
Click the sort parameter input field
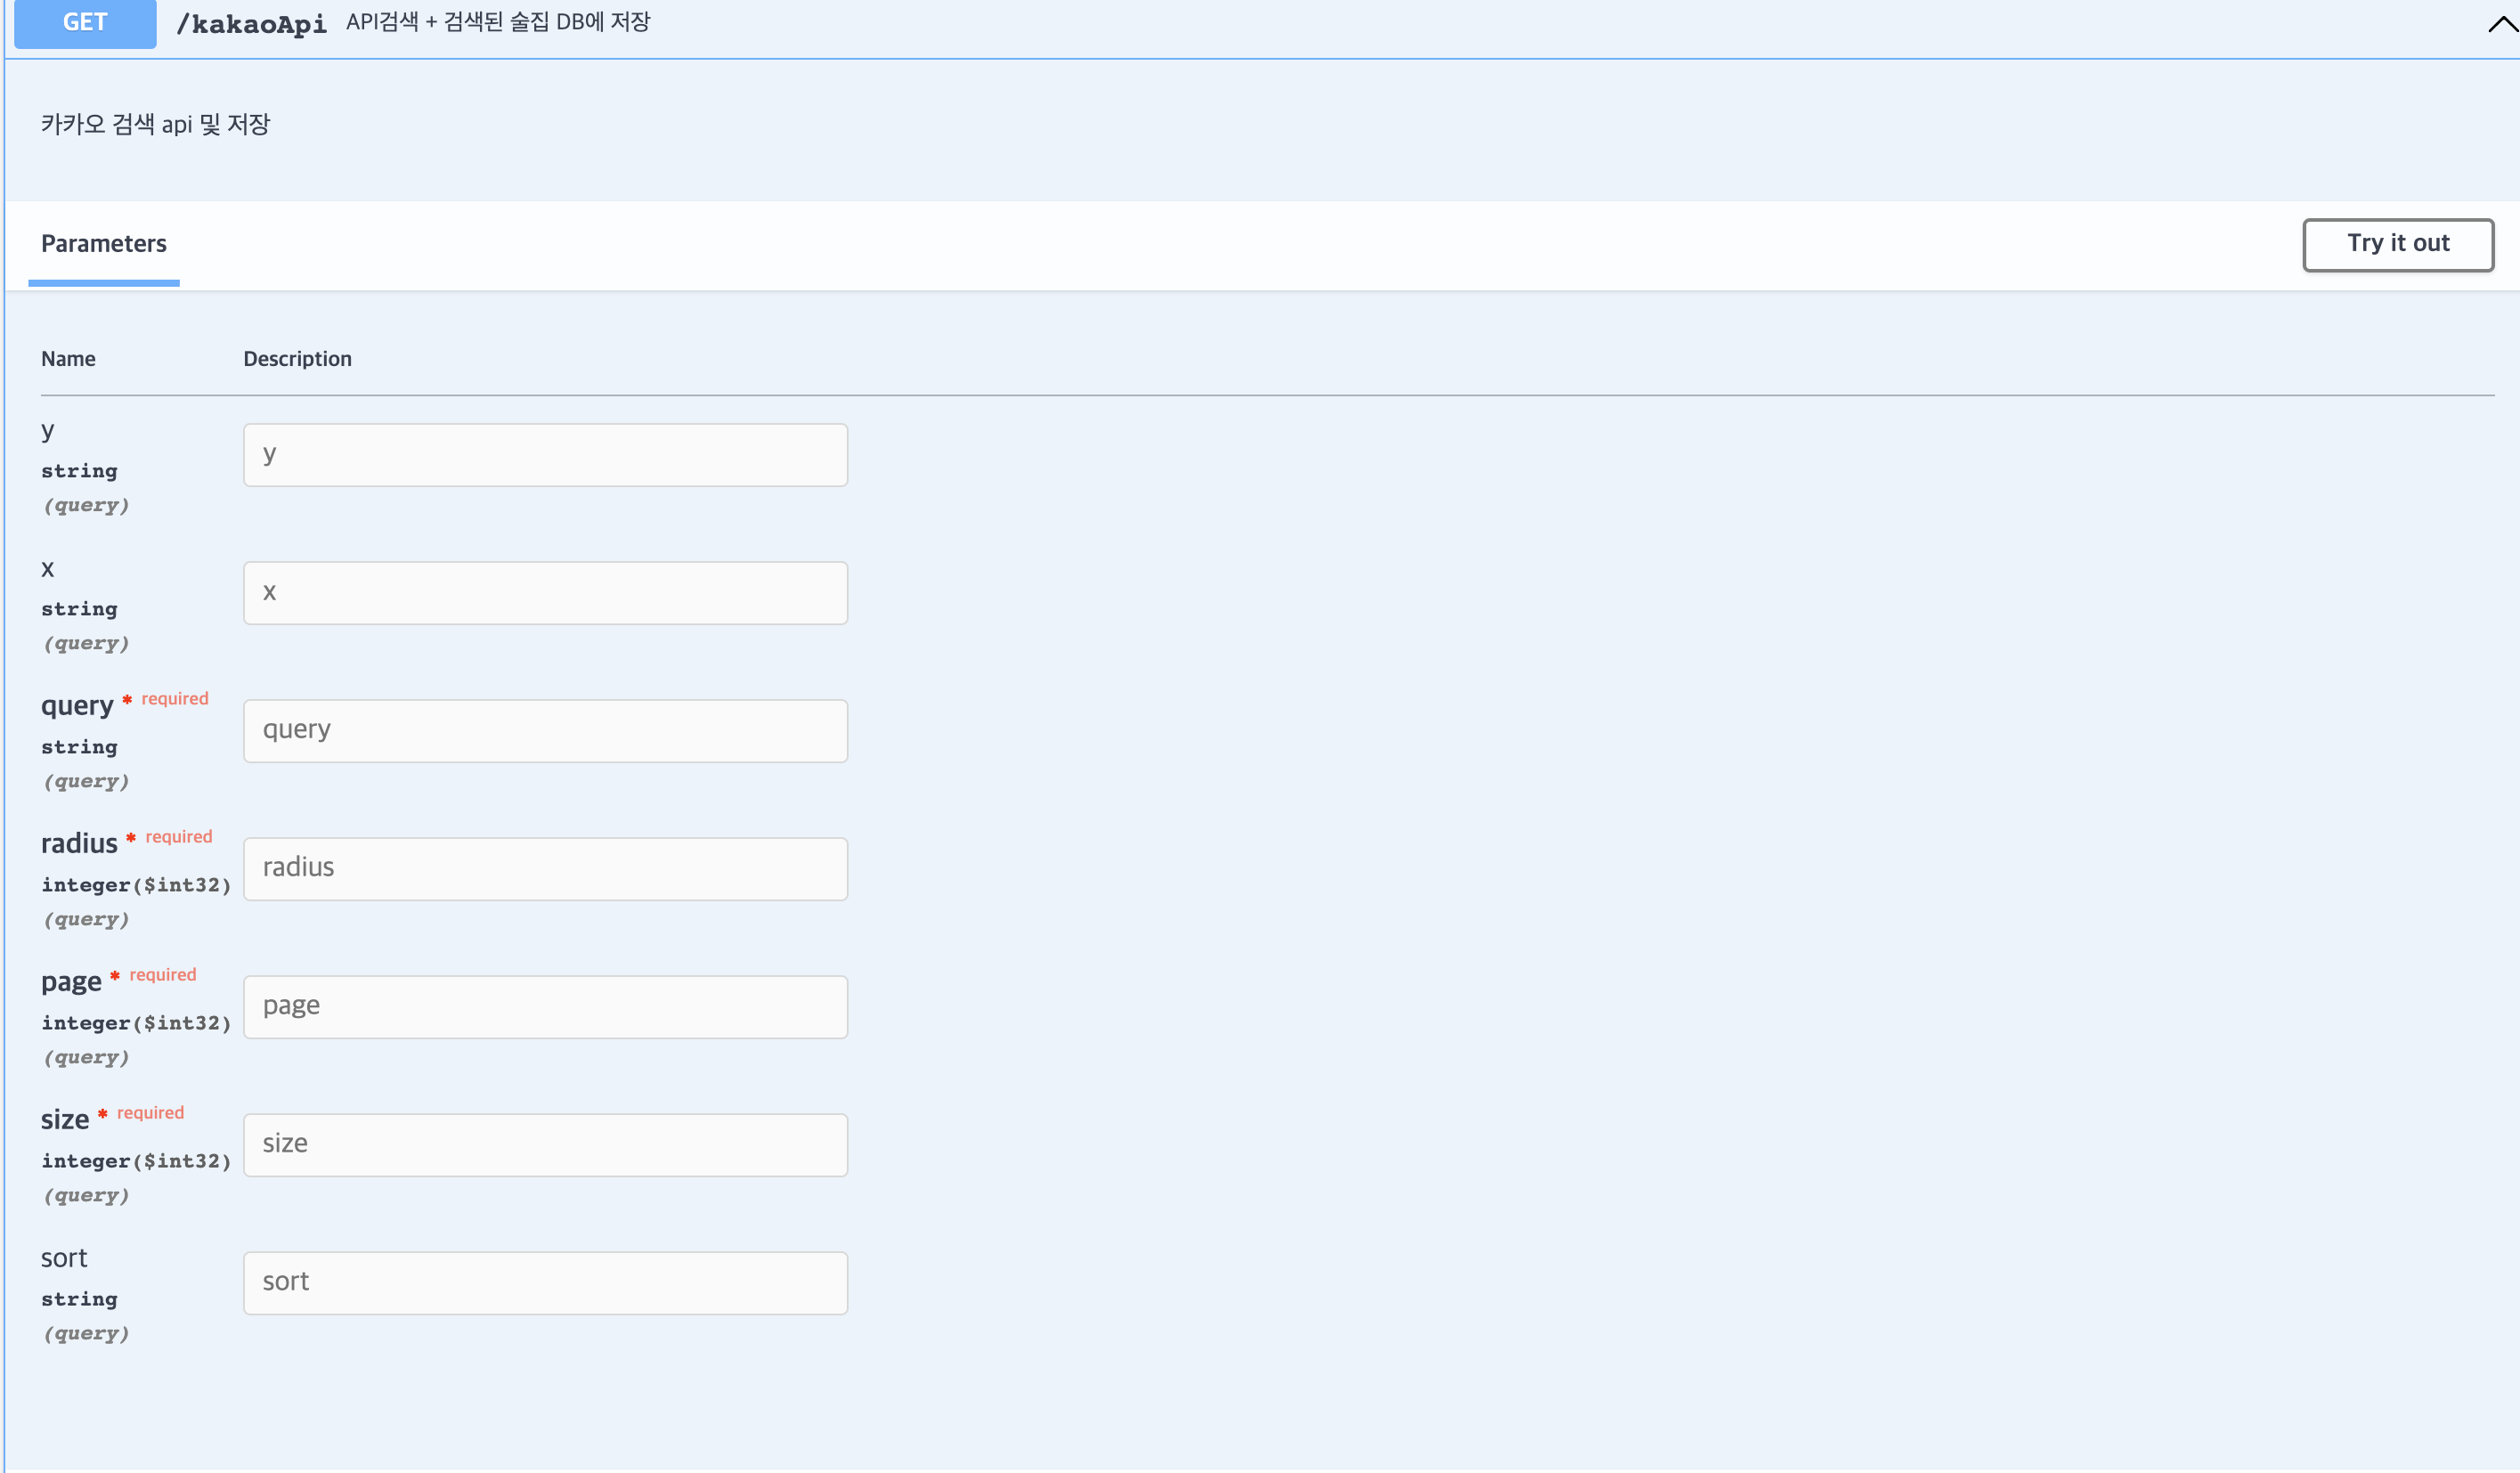(x=545, y=1283)
